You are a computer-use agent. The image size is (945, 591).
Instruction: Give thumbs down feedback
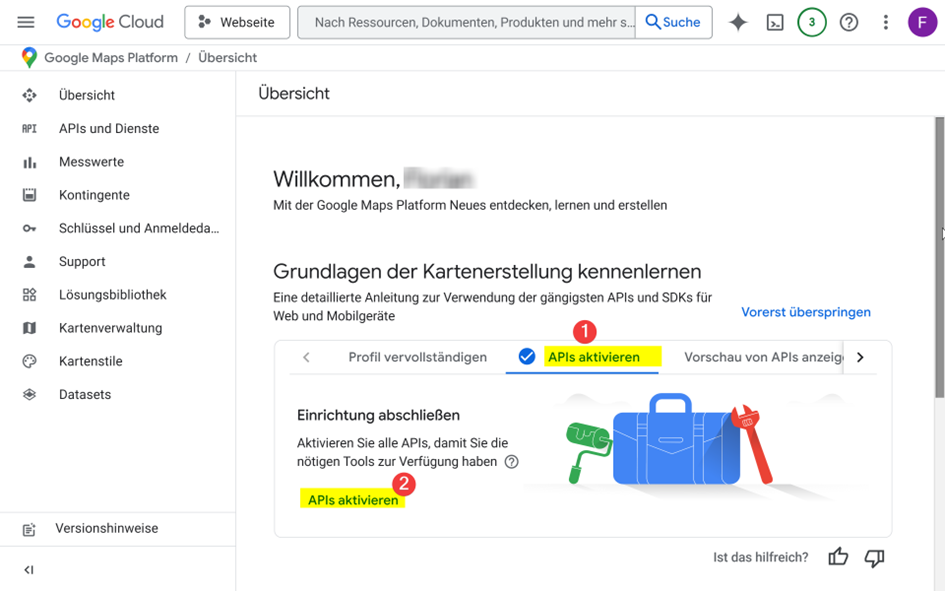coord(874,558)
